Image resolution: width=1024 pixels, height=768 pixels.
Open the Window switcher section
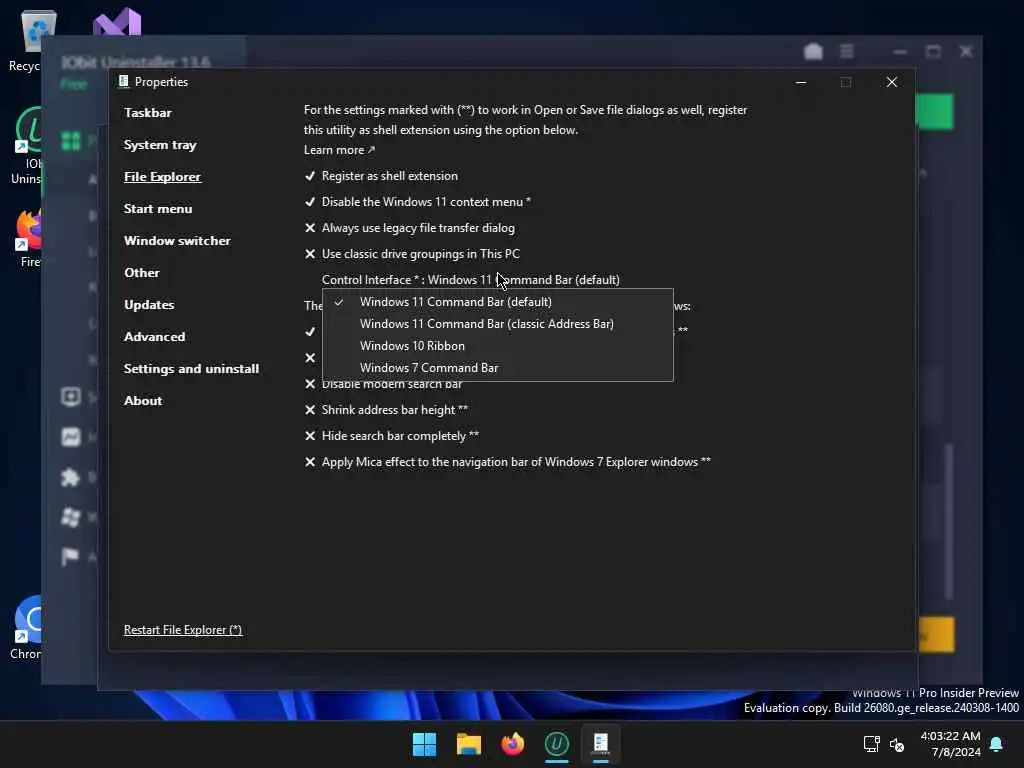177,240
